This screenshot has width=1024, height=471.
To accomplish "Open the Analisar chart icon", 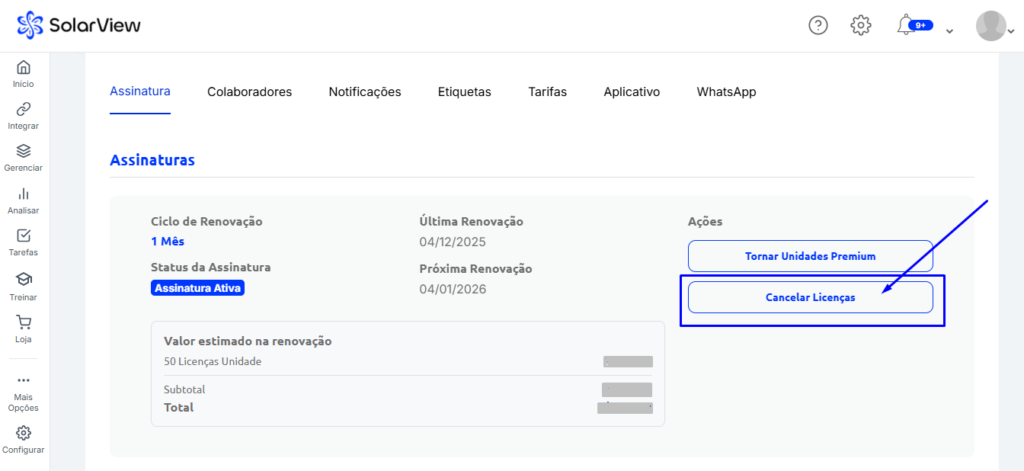I will [x=24, y=194].
